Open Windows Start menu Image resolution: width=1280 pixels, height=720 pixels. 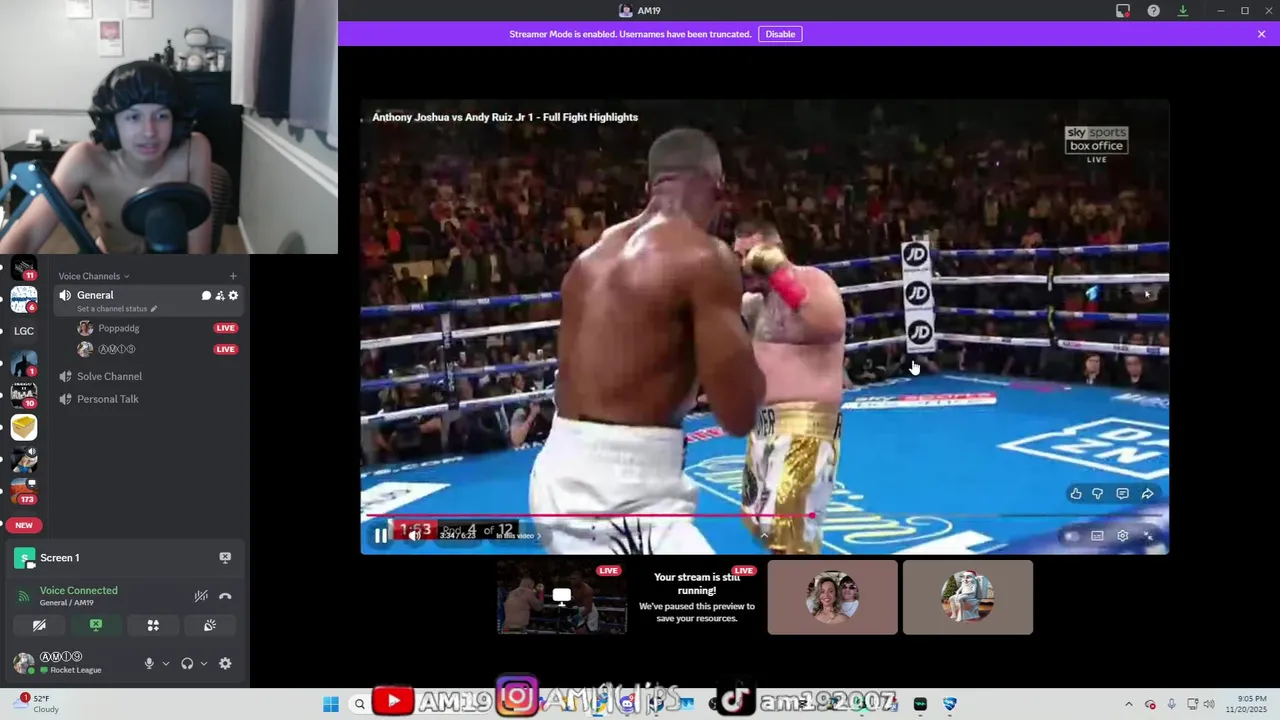point(331,704)
